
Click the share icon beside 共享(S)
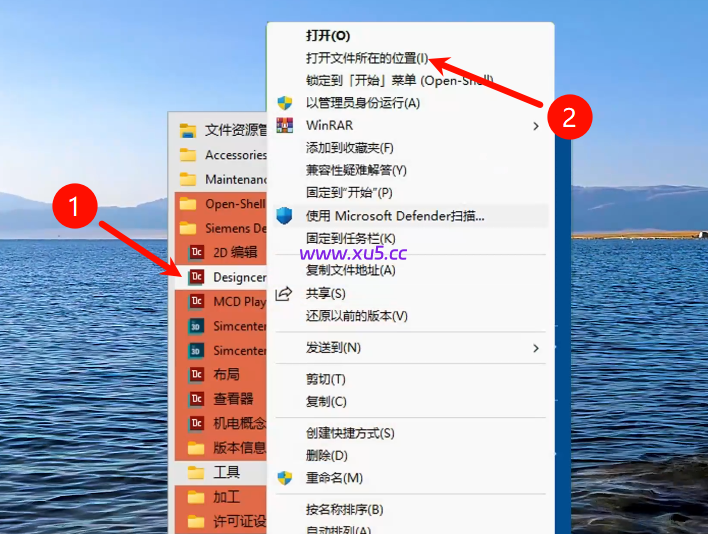click(285, 293)
